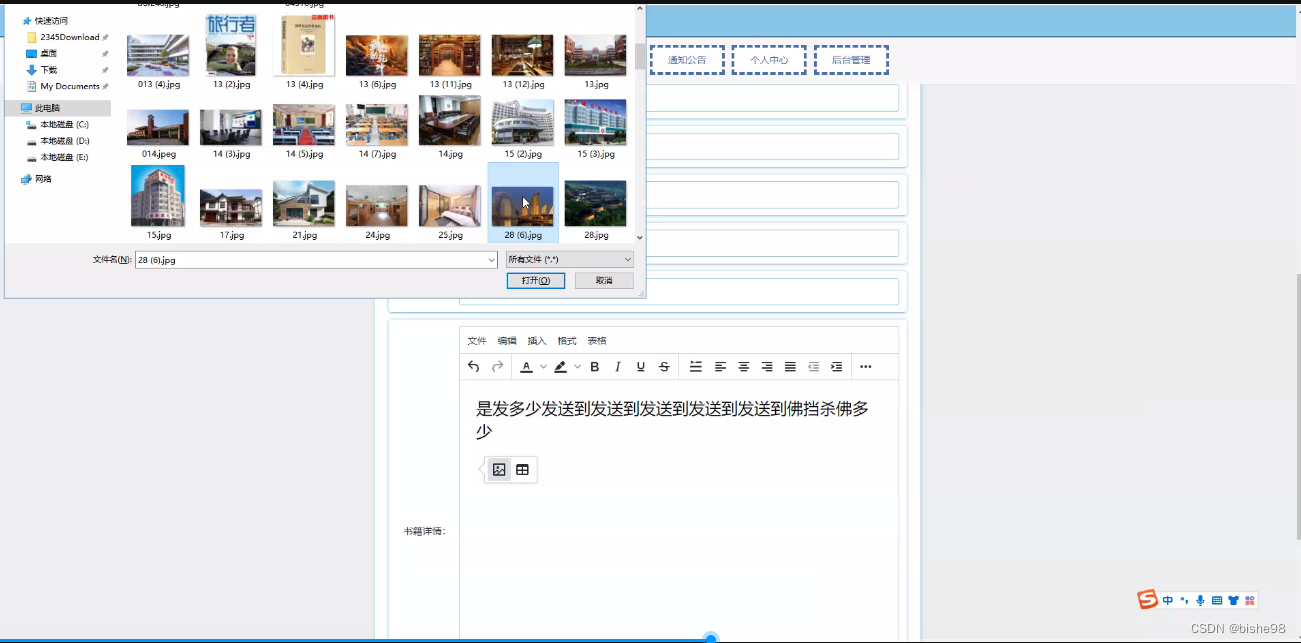The height and width of the screenshot is (643, 1301).
Task: Apply Italic formatting with the I icon
Action: click(617, 367)
